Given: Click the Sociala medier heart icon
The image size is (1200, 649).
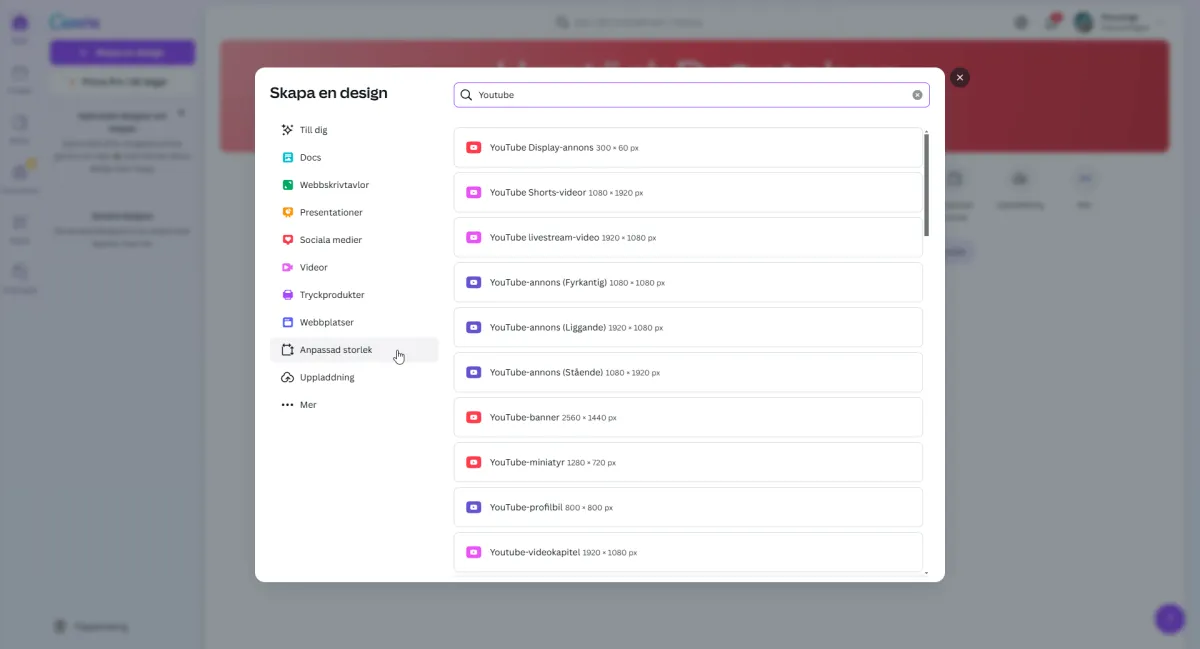Looking at the screenshot, I should coord(288,240).
